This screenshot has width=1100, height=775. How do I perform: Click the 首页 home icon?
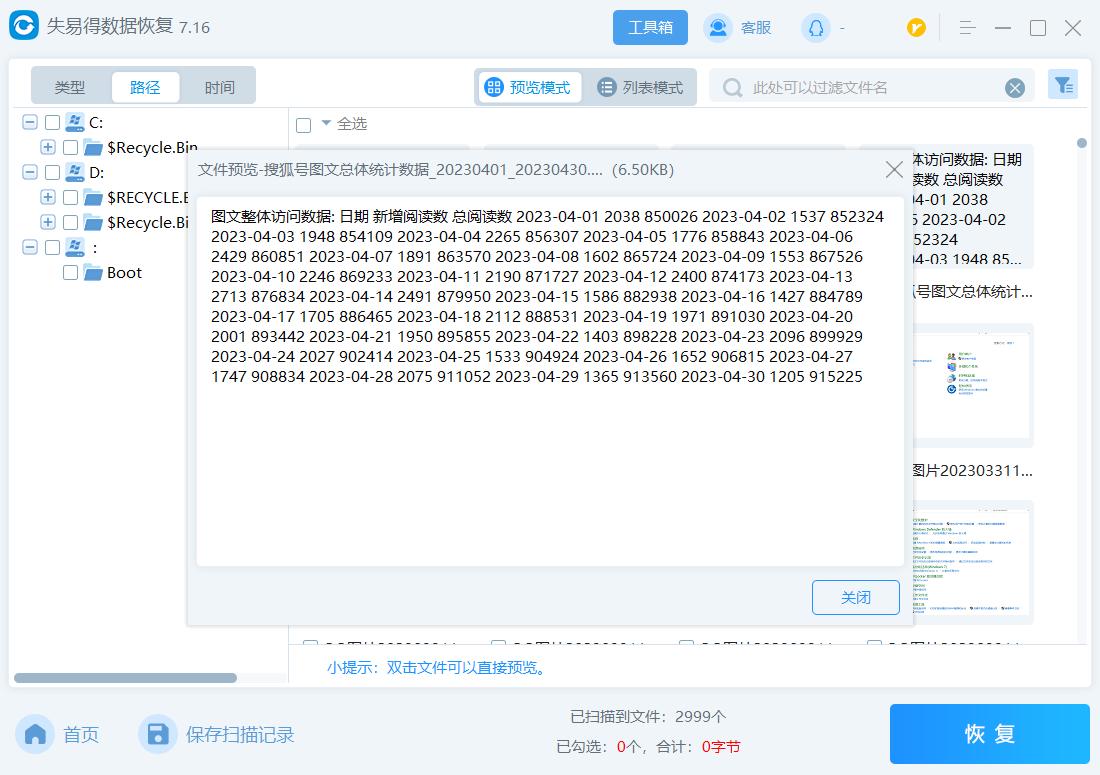tap(35, 733)
